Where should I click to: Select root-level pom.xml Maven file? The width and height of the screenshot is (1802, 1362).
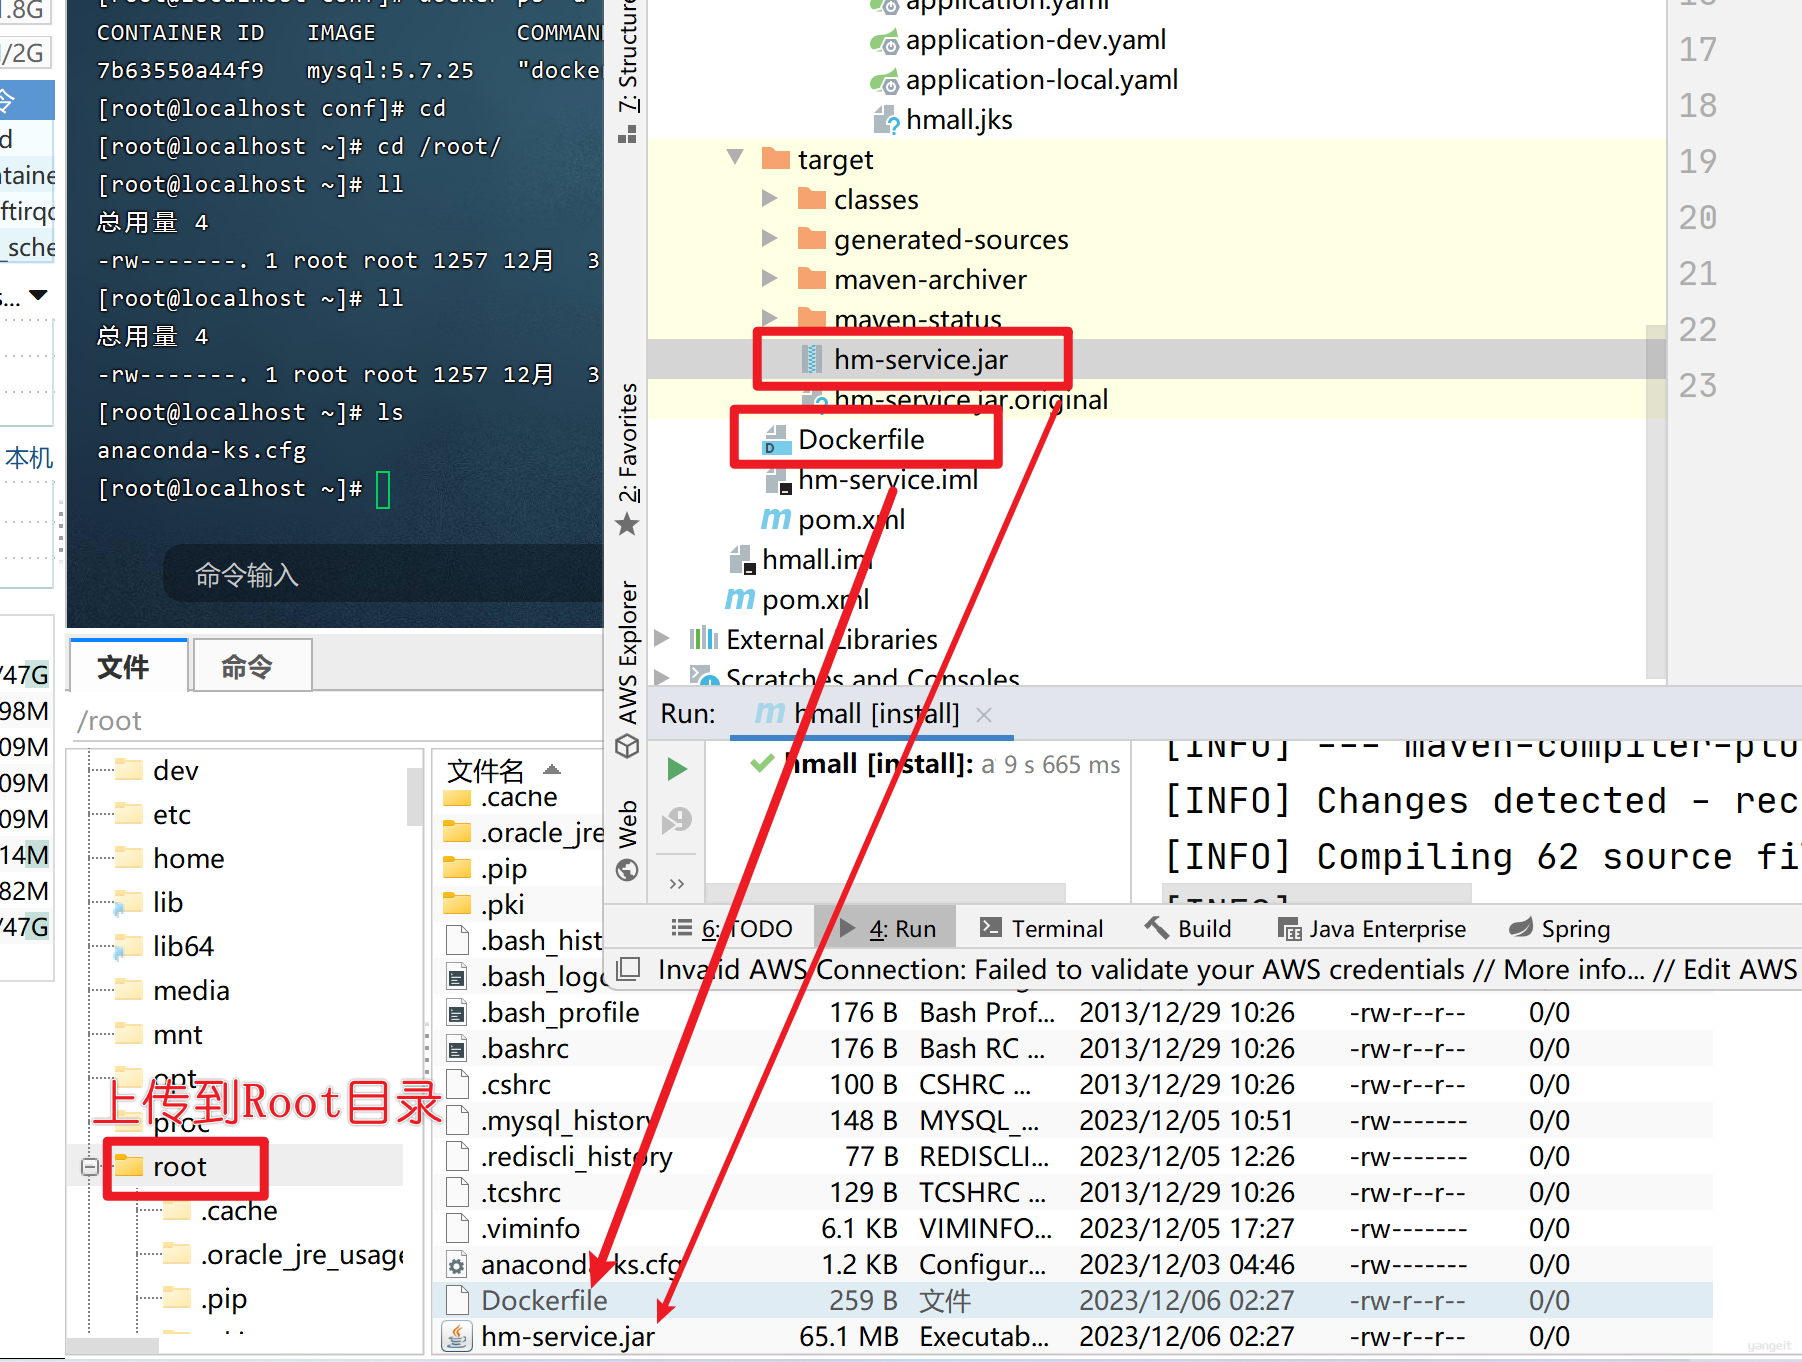tap(797, 600)
